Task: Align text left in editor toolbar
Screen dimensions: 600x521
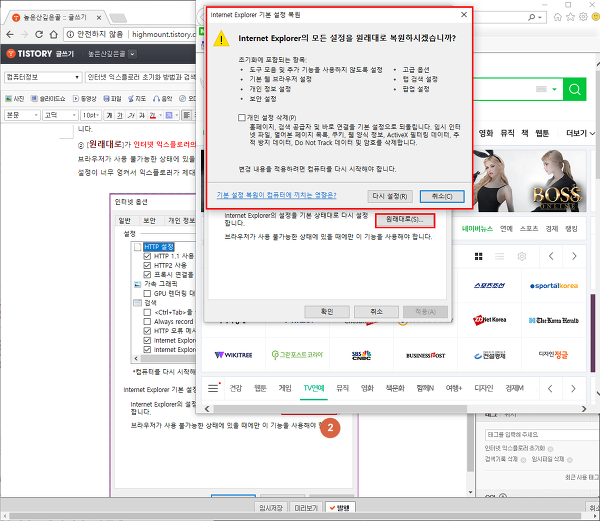Action: [186, 115]
